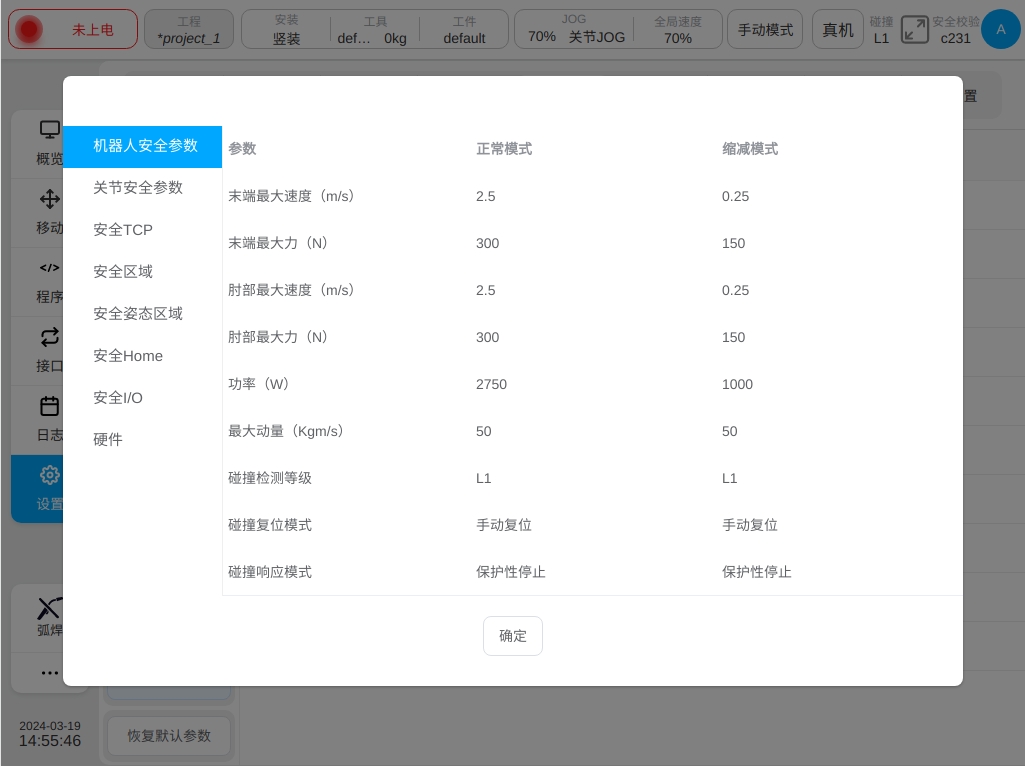Toggle the 真机 real machine switch
The height and width of the screenshot is (766, 1025).
tap(837, 30)
